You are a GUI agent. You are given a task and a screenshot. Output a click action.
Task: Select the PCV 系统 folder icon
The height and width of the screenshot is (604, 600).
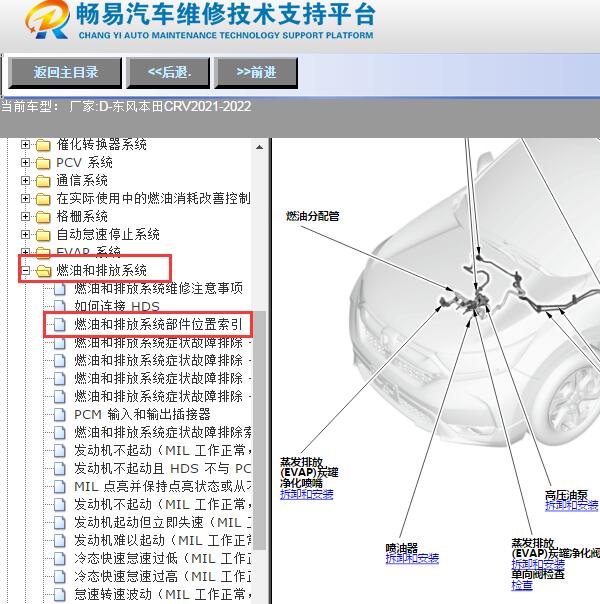pos(43,163)
